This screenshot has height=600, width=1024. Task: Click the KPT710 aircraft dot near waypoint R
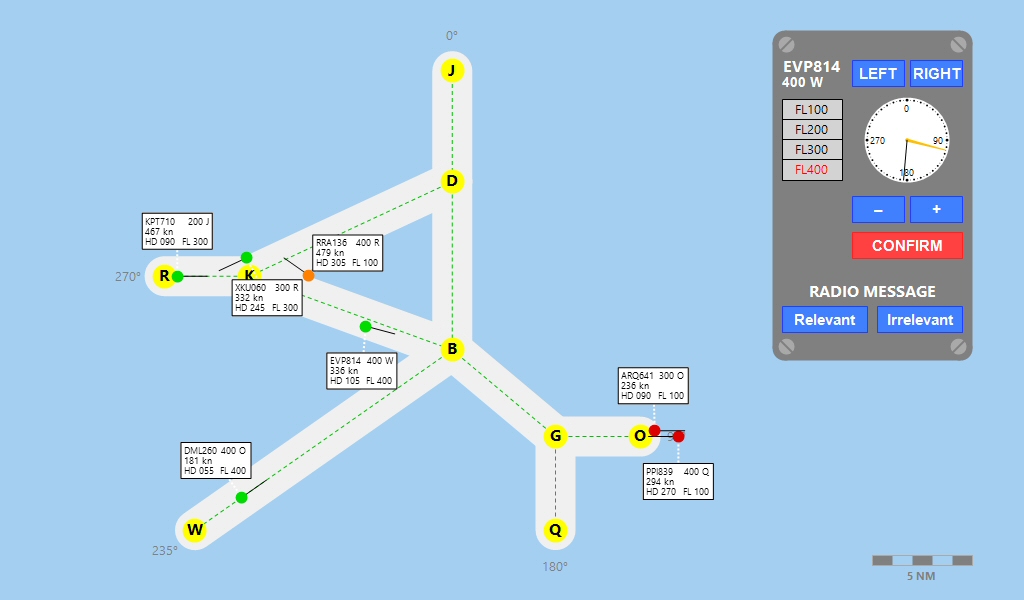177,276
